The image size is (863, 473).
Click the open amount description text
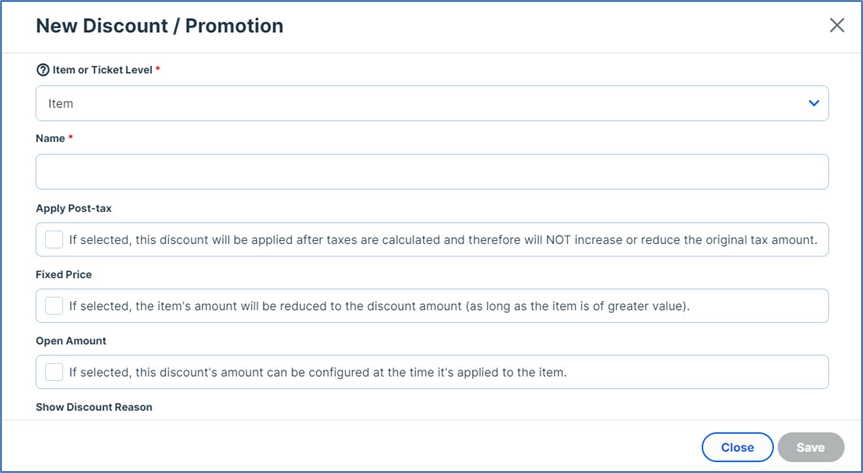[x=318, y=372]
